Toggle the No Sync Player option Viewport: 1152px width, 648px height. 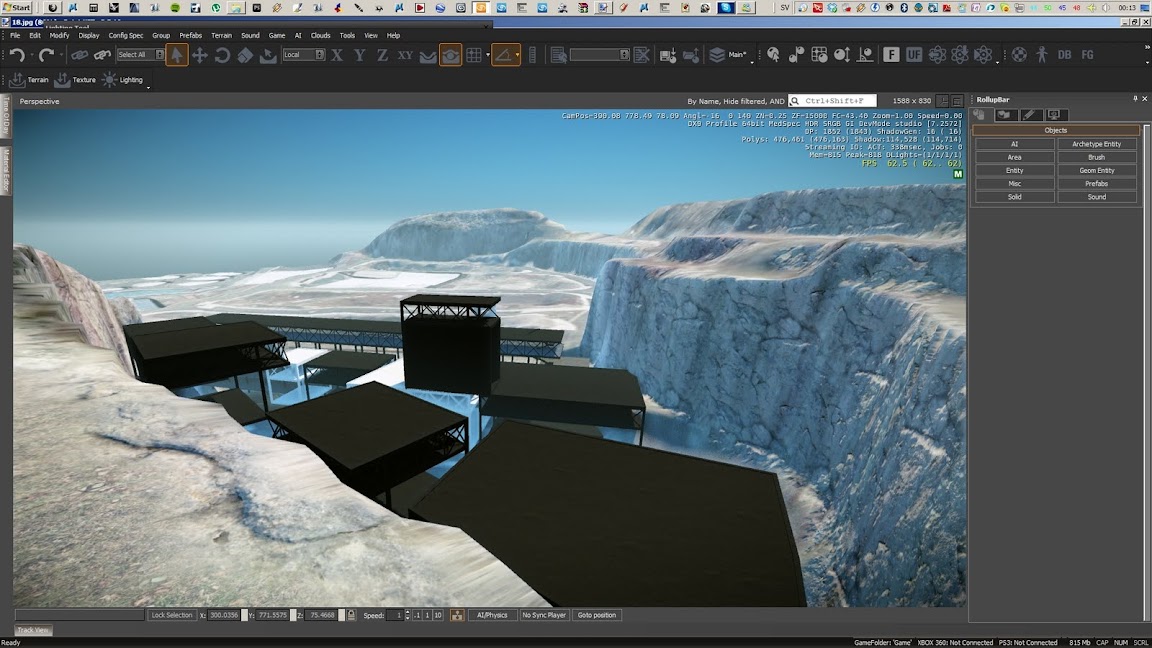click(x=544, y=615)
